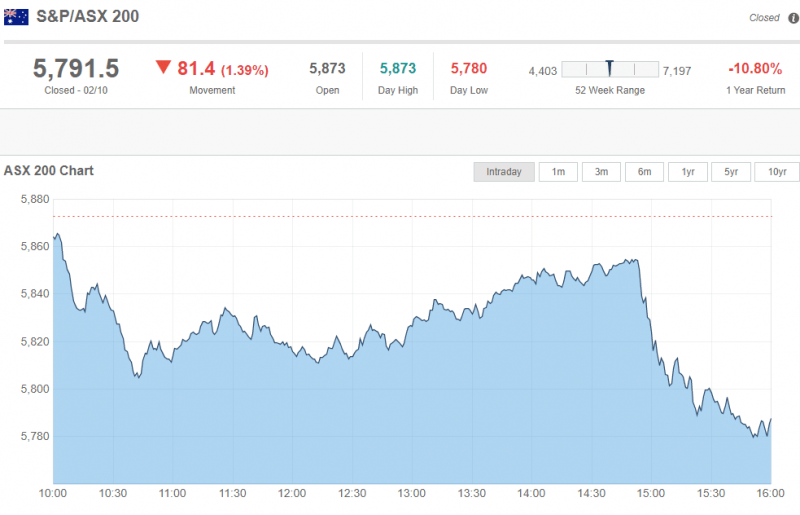Click the 13:30 time axis label
Viewport: 800px width, 515px height.
click(x=471, y=494)
